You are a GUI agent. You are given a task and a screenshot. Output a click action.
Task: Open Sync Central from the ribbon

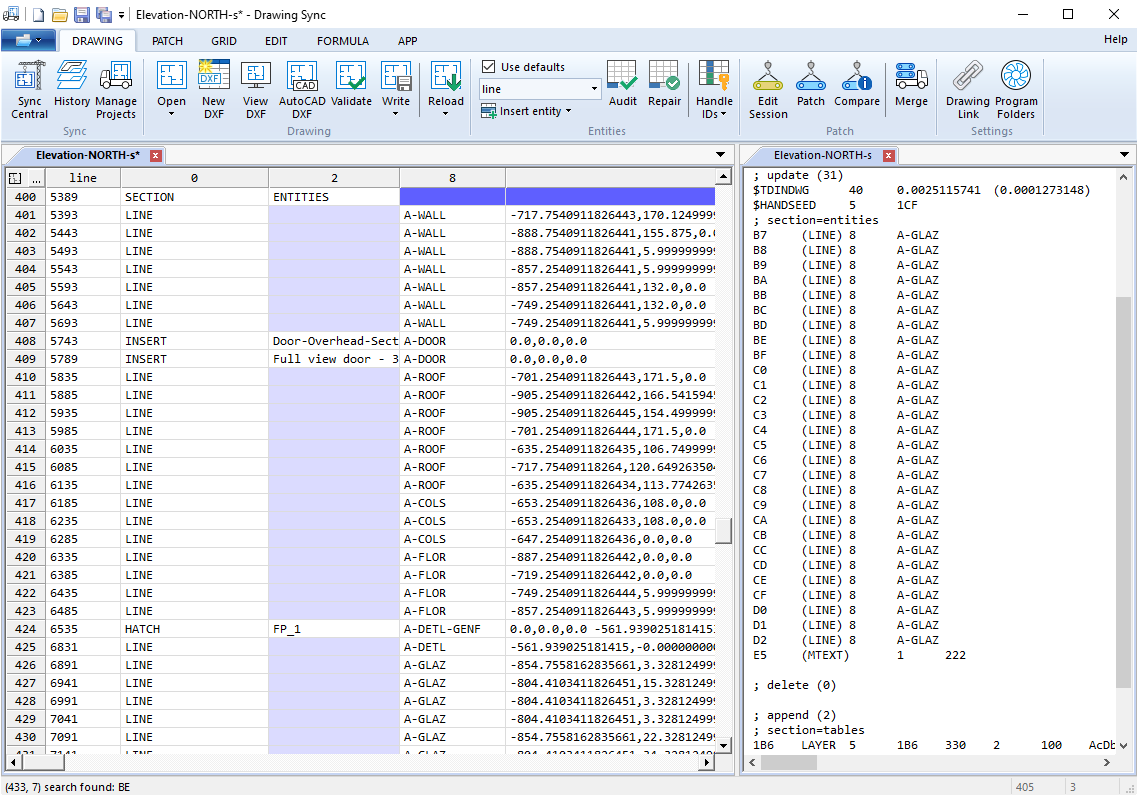[x=29, y=90]
